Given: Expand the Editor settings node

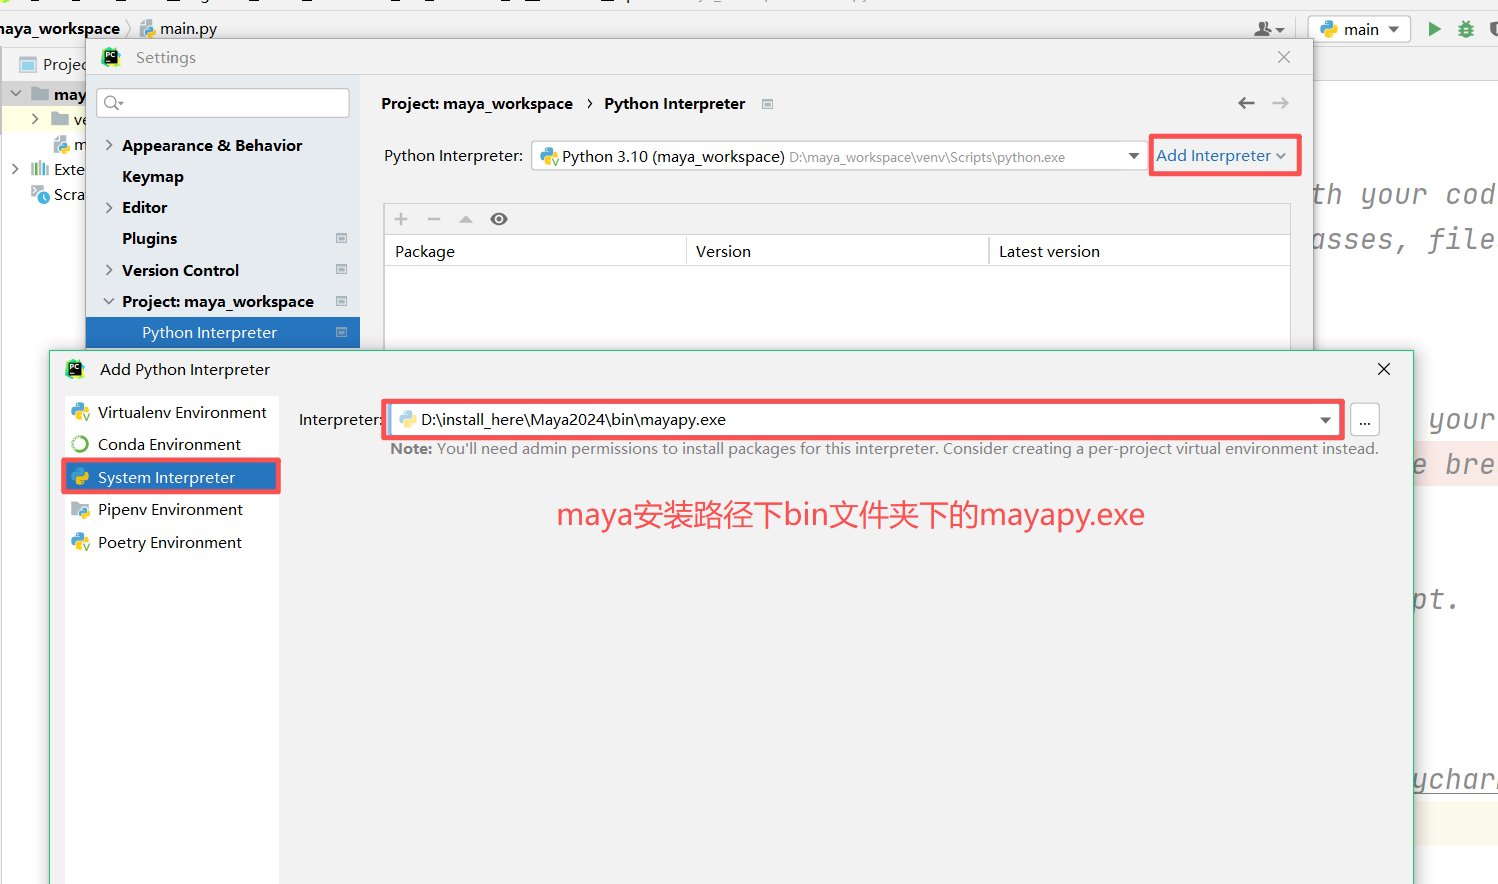Looking at the screenshot, I should click(109, 207).
